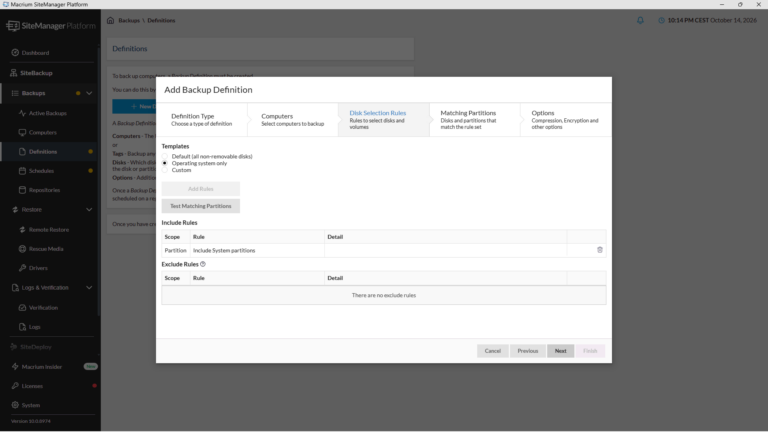Select Custom template radio button
The image size is (768, 432).
(x=165, y=170)
